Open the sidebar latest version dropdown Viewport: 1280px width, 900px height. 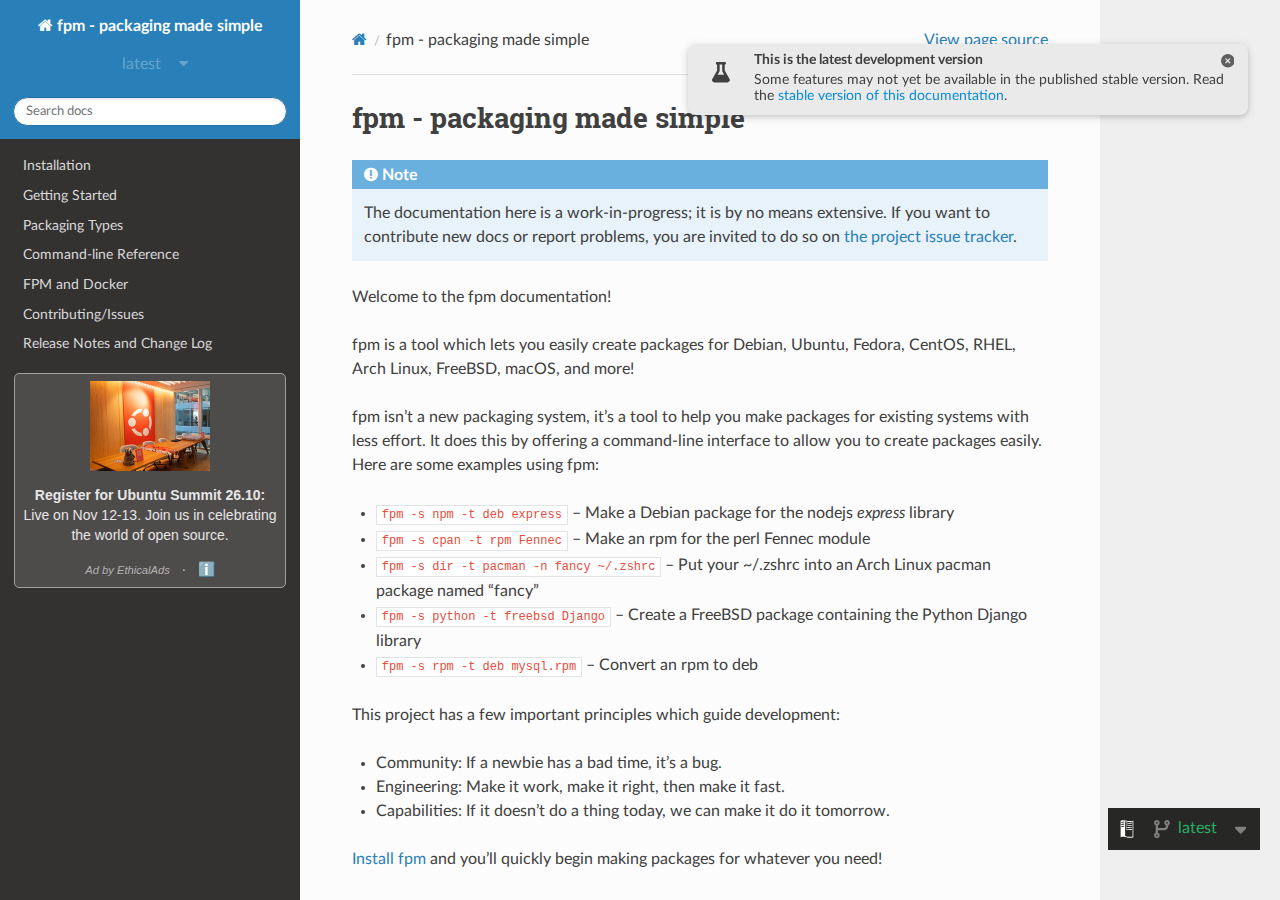[x=155, y=63]
